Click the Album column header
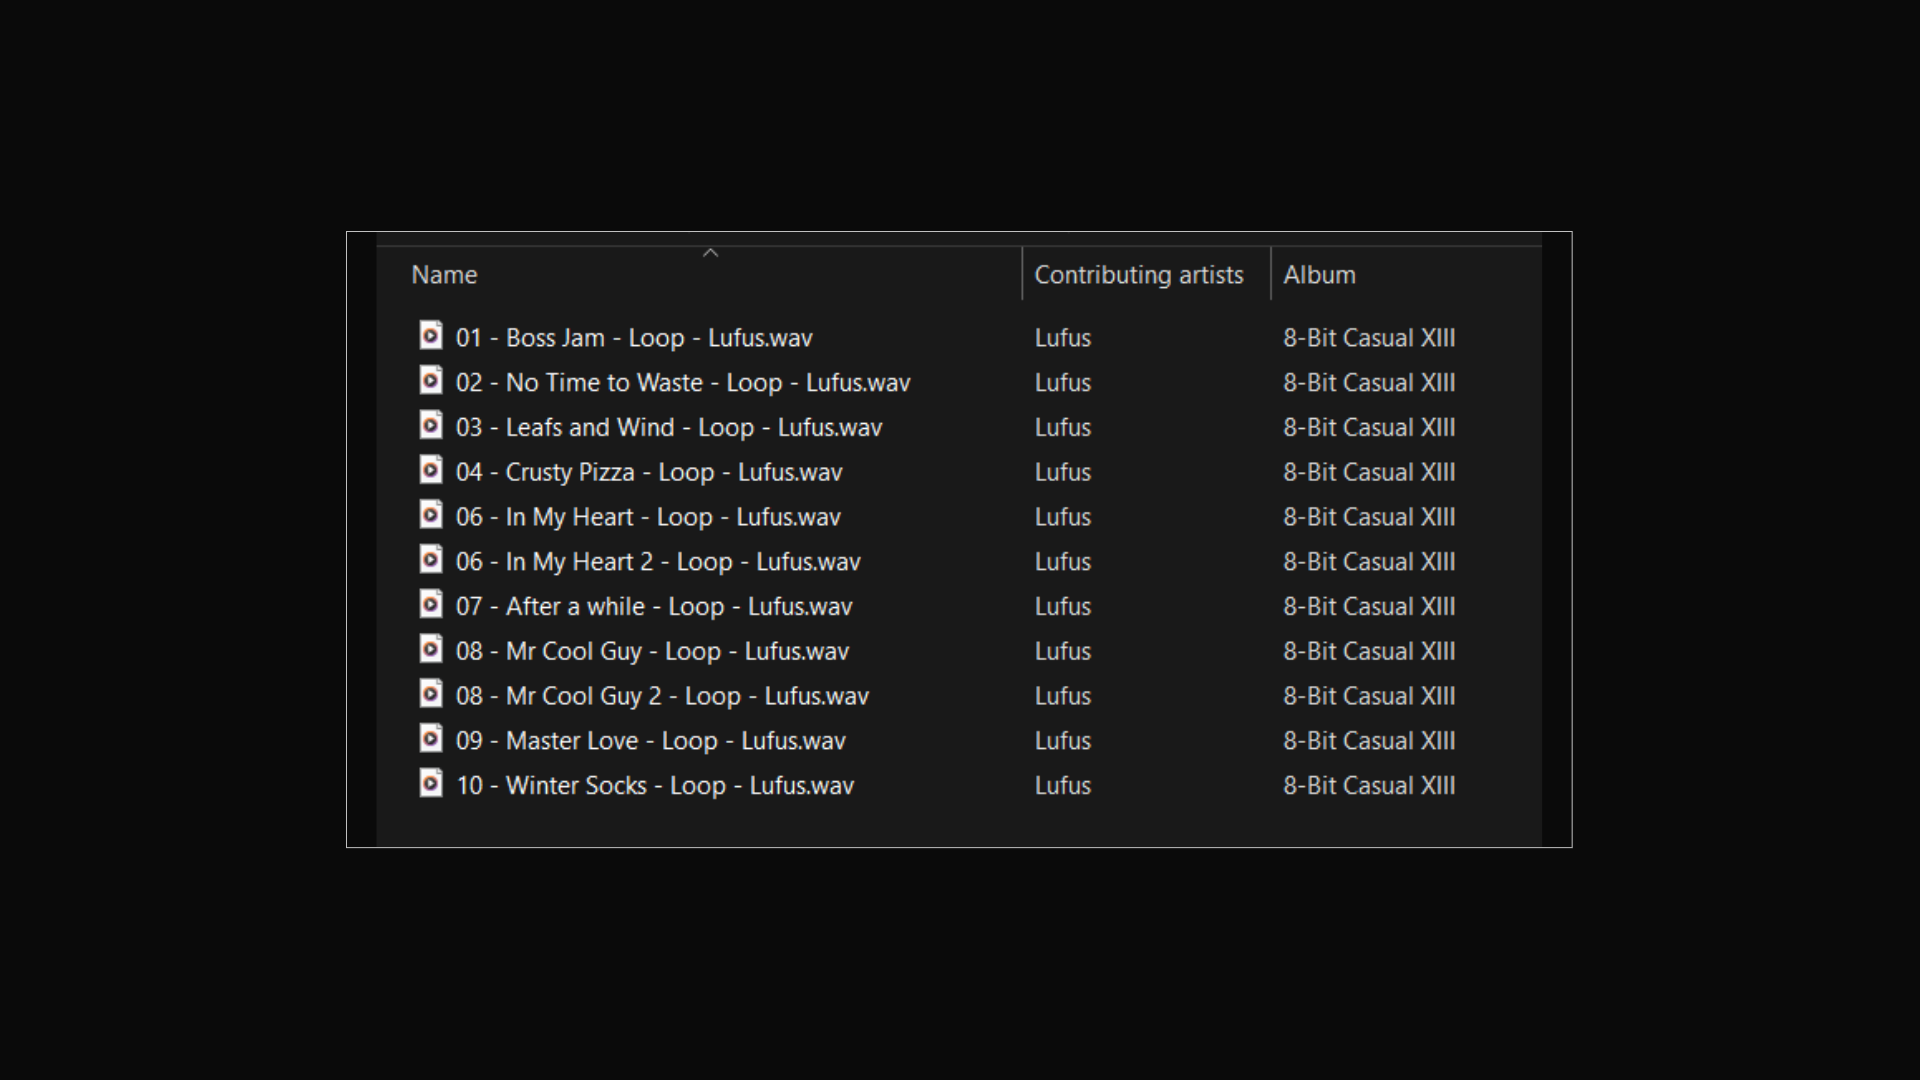Viewport: 1920px width, 1080px height. coord(1319,275)
